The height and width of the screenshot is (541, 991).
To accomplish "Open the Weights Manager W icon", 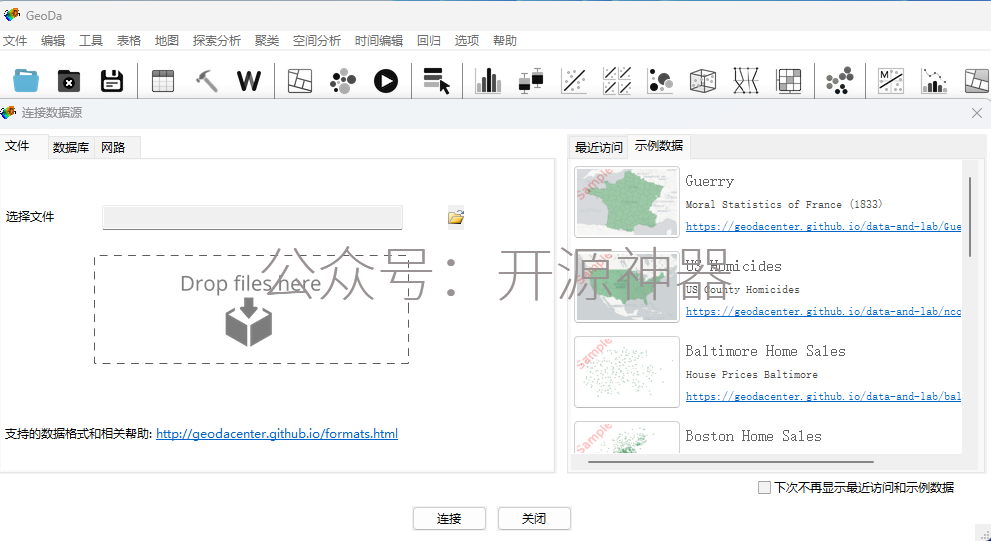I will coord(248,81).
